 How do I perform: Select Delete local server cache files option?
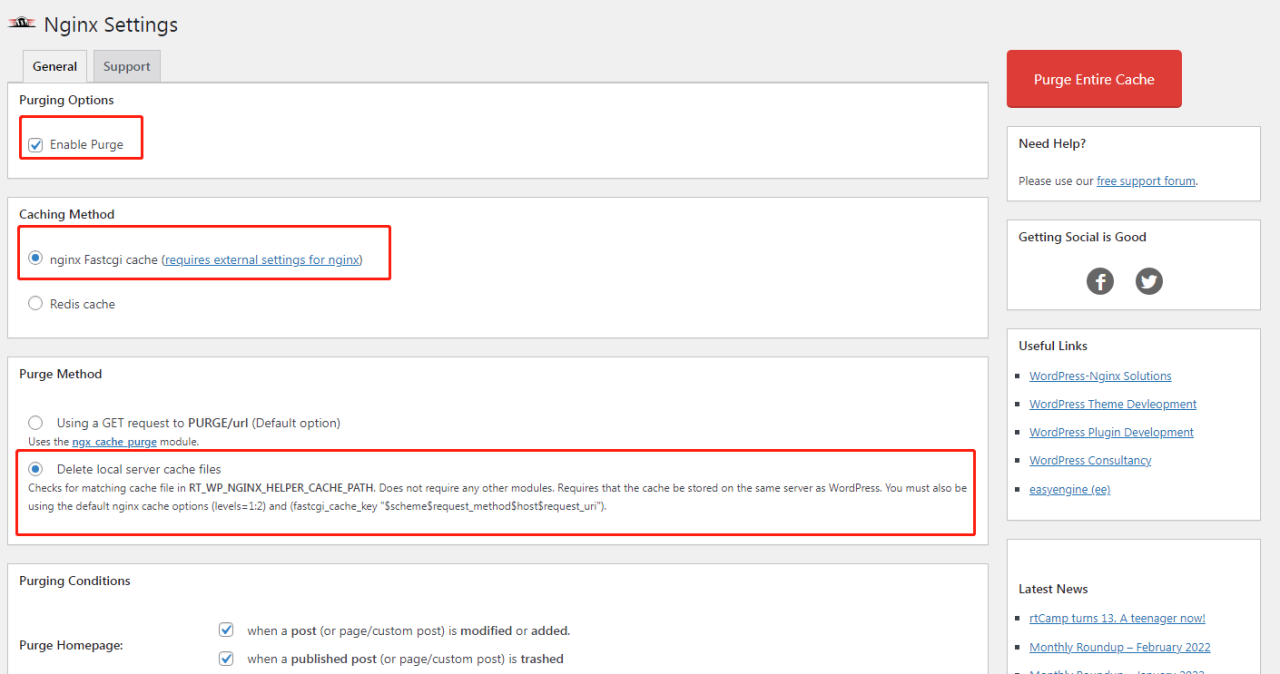pos(36,469)
